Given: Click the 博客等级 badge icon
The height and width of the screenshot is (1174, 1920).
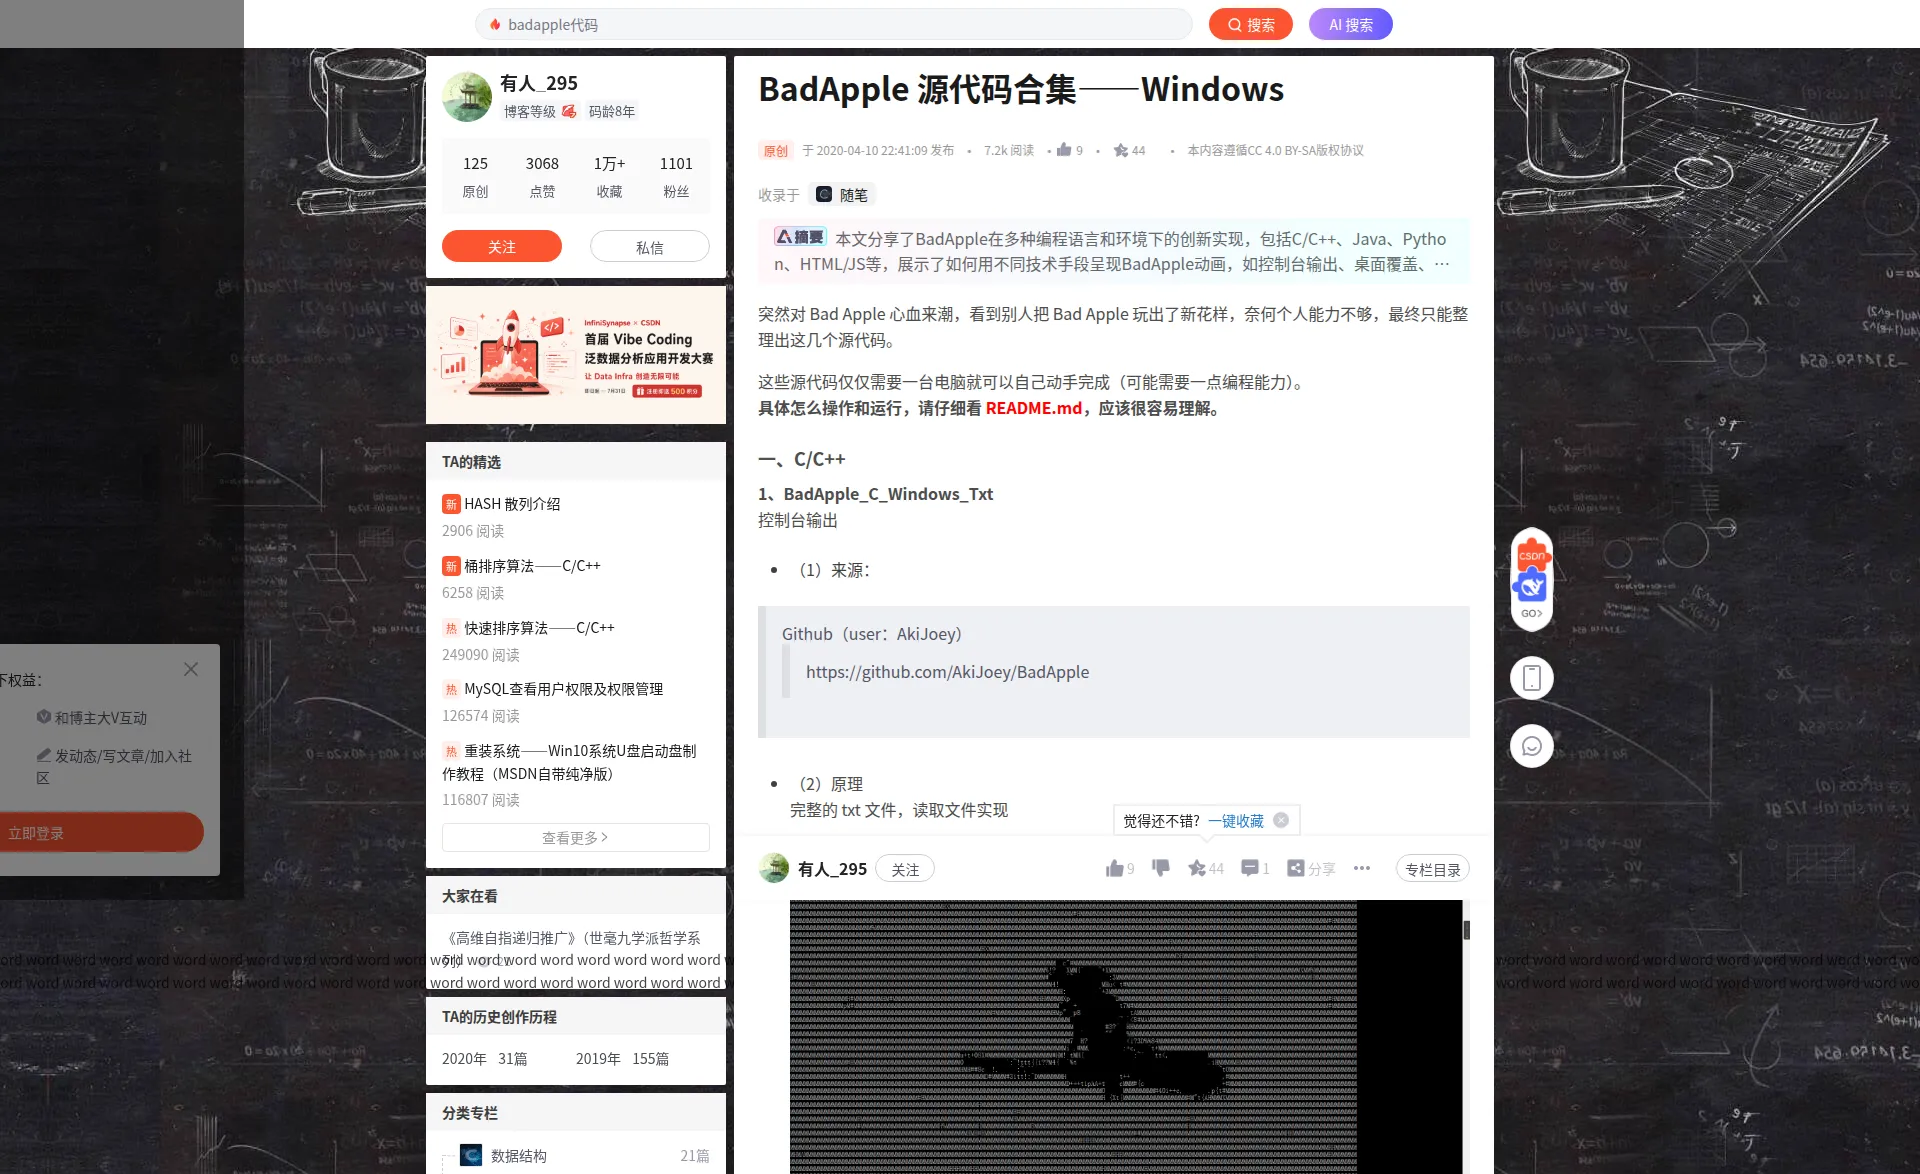Looking at the screenshot, I should click(x=569, y=111).
